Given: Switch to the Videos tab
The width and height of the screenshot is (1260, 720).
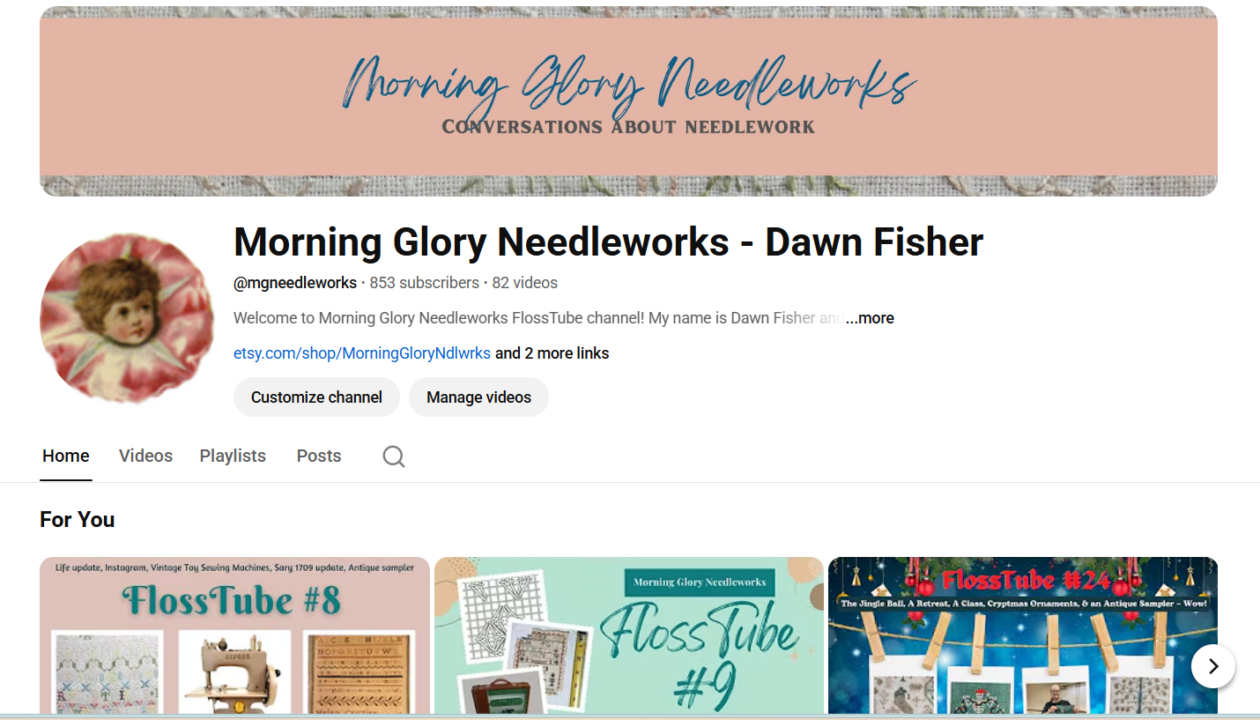Looking at the screenshot, I should point(146,456).
